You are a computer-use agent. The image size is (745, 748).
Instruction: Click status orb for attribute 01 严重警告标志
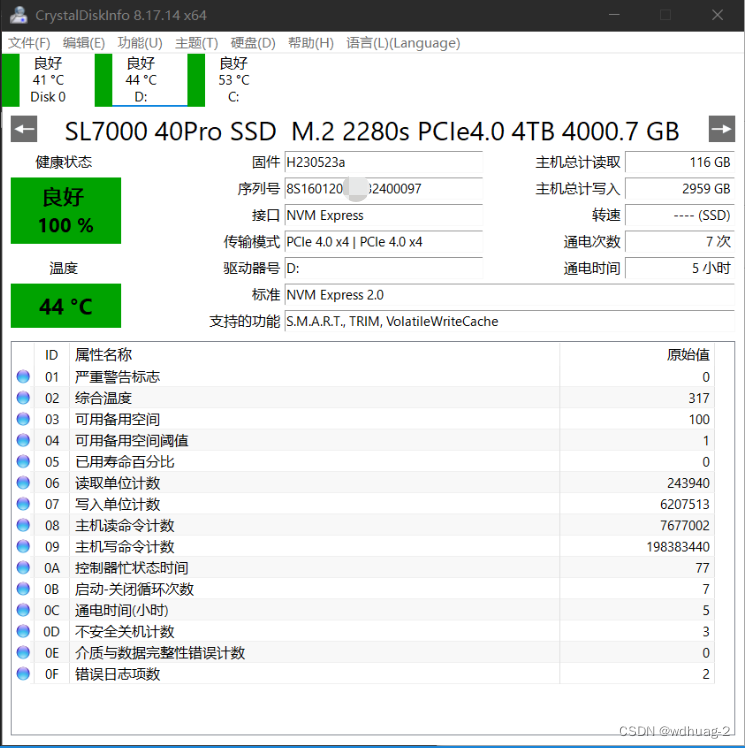(x=23, y=376)
